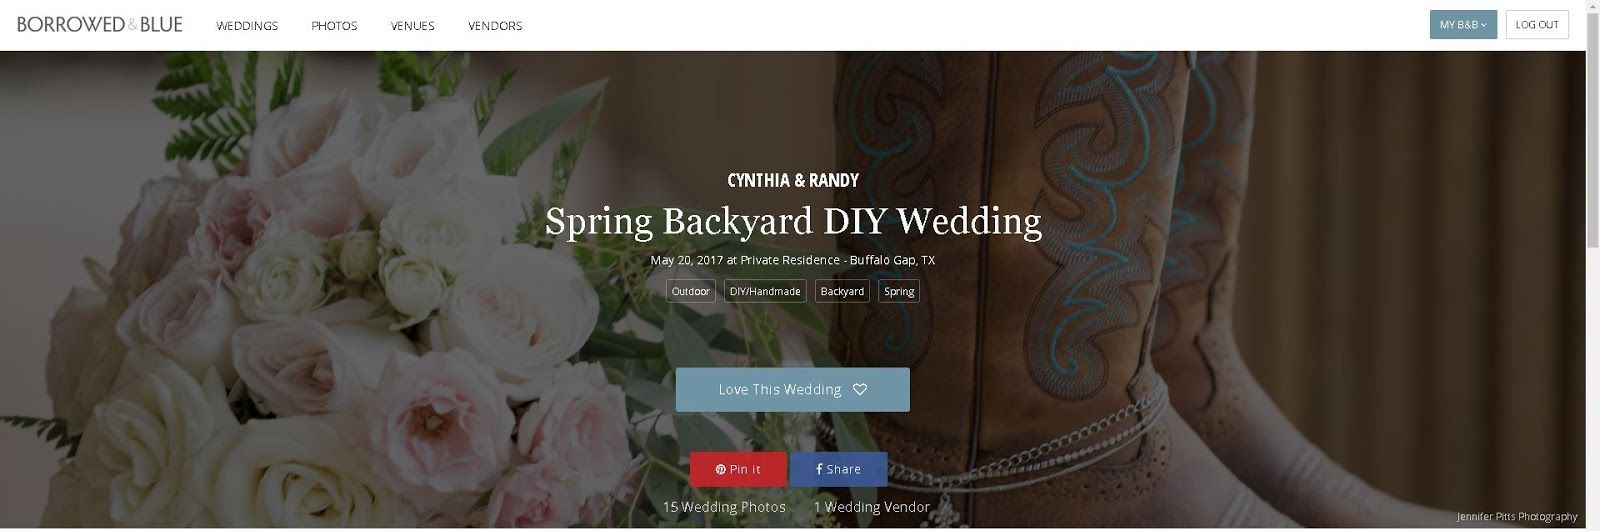This screenshot has width=1600, height=531.
Task: Select the Backyard tag
Action: pyautogui.click(x=842, y=291)
